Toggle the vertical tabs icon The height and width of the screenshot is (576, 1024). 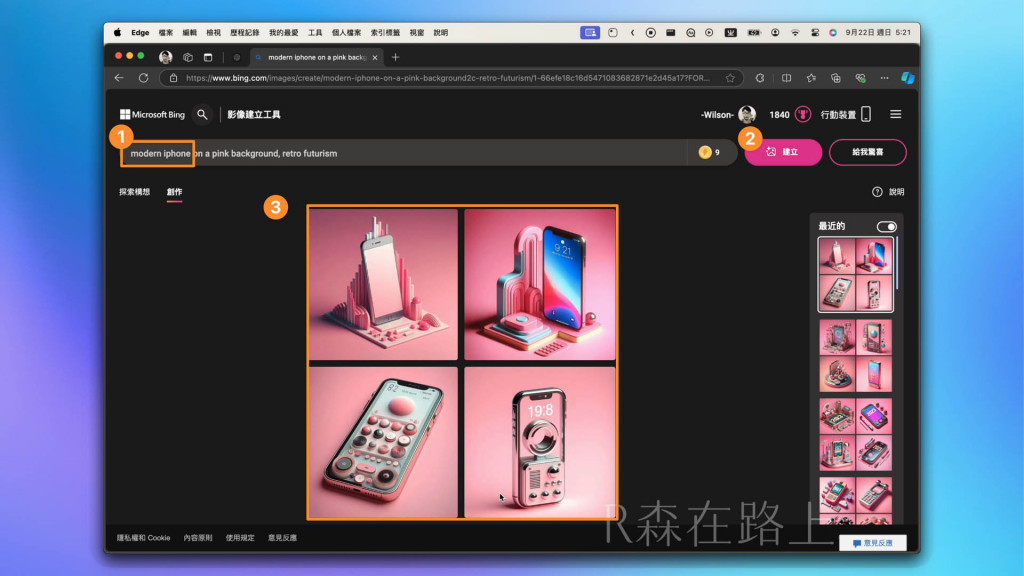[x=208, y=57]
